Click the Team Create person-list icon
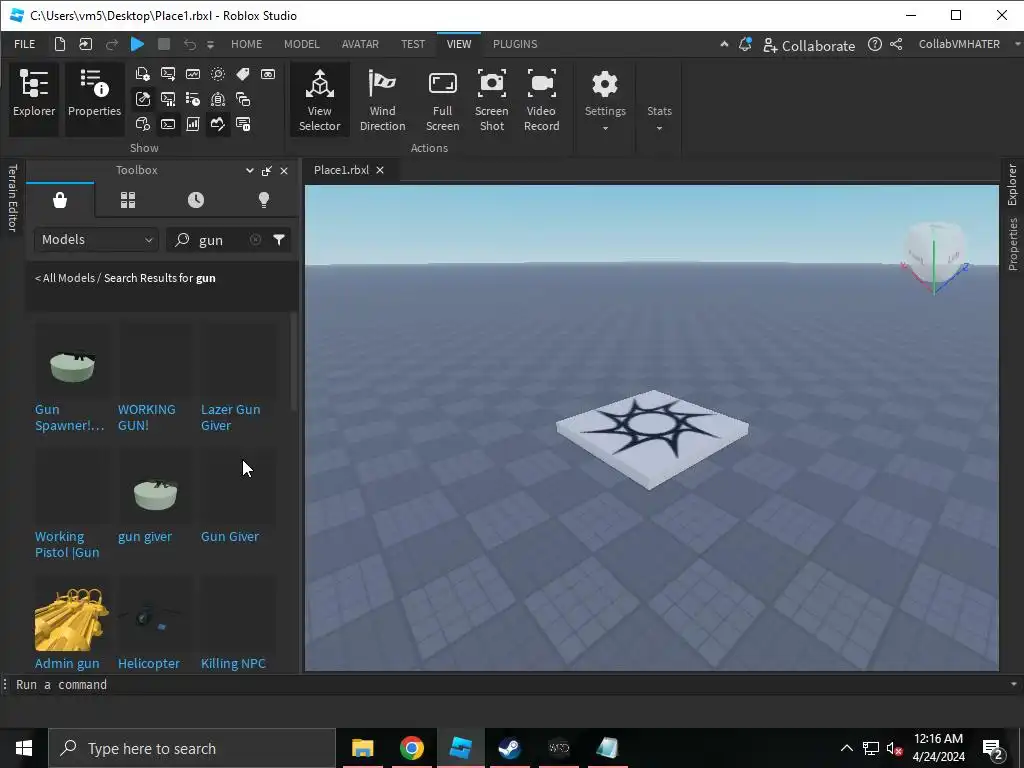 (x=217, y=99)
